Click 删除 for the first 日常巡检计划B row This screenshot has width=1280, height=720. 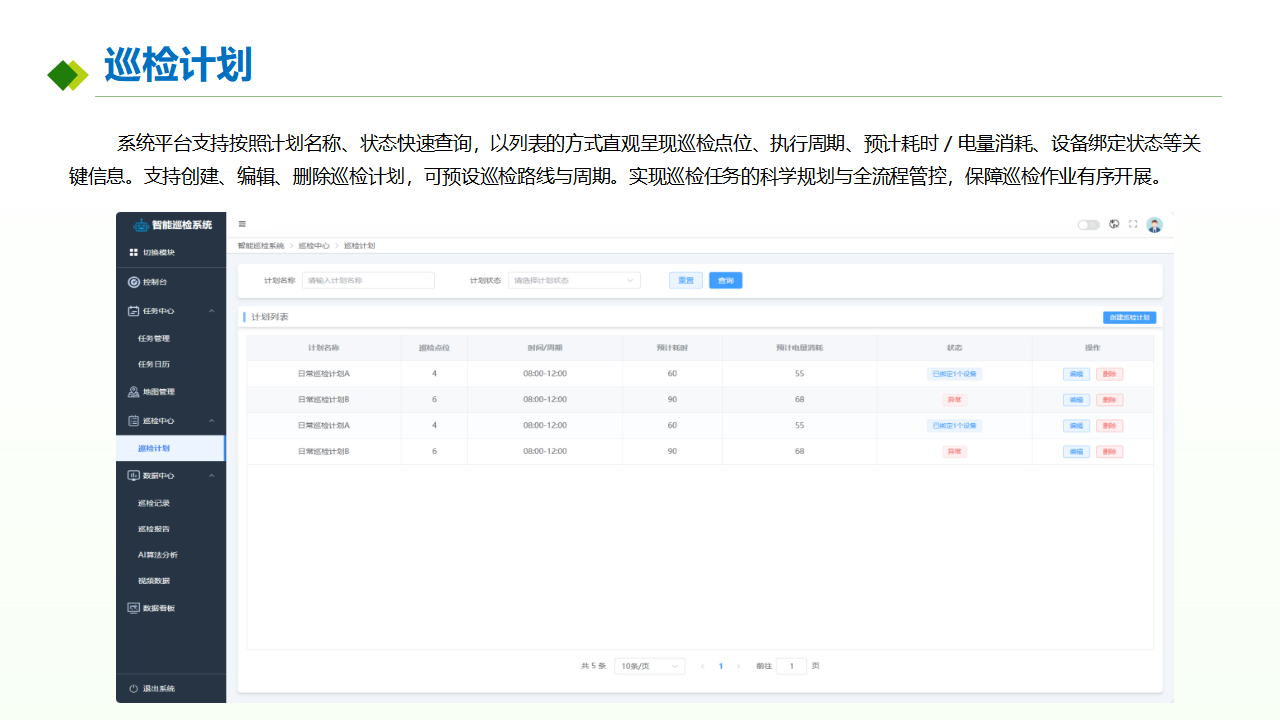pyautogui.click(x=1109, y=400)
